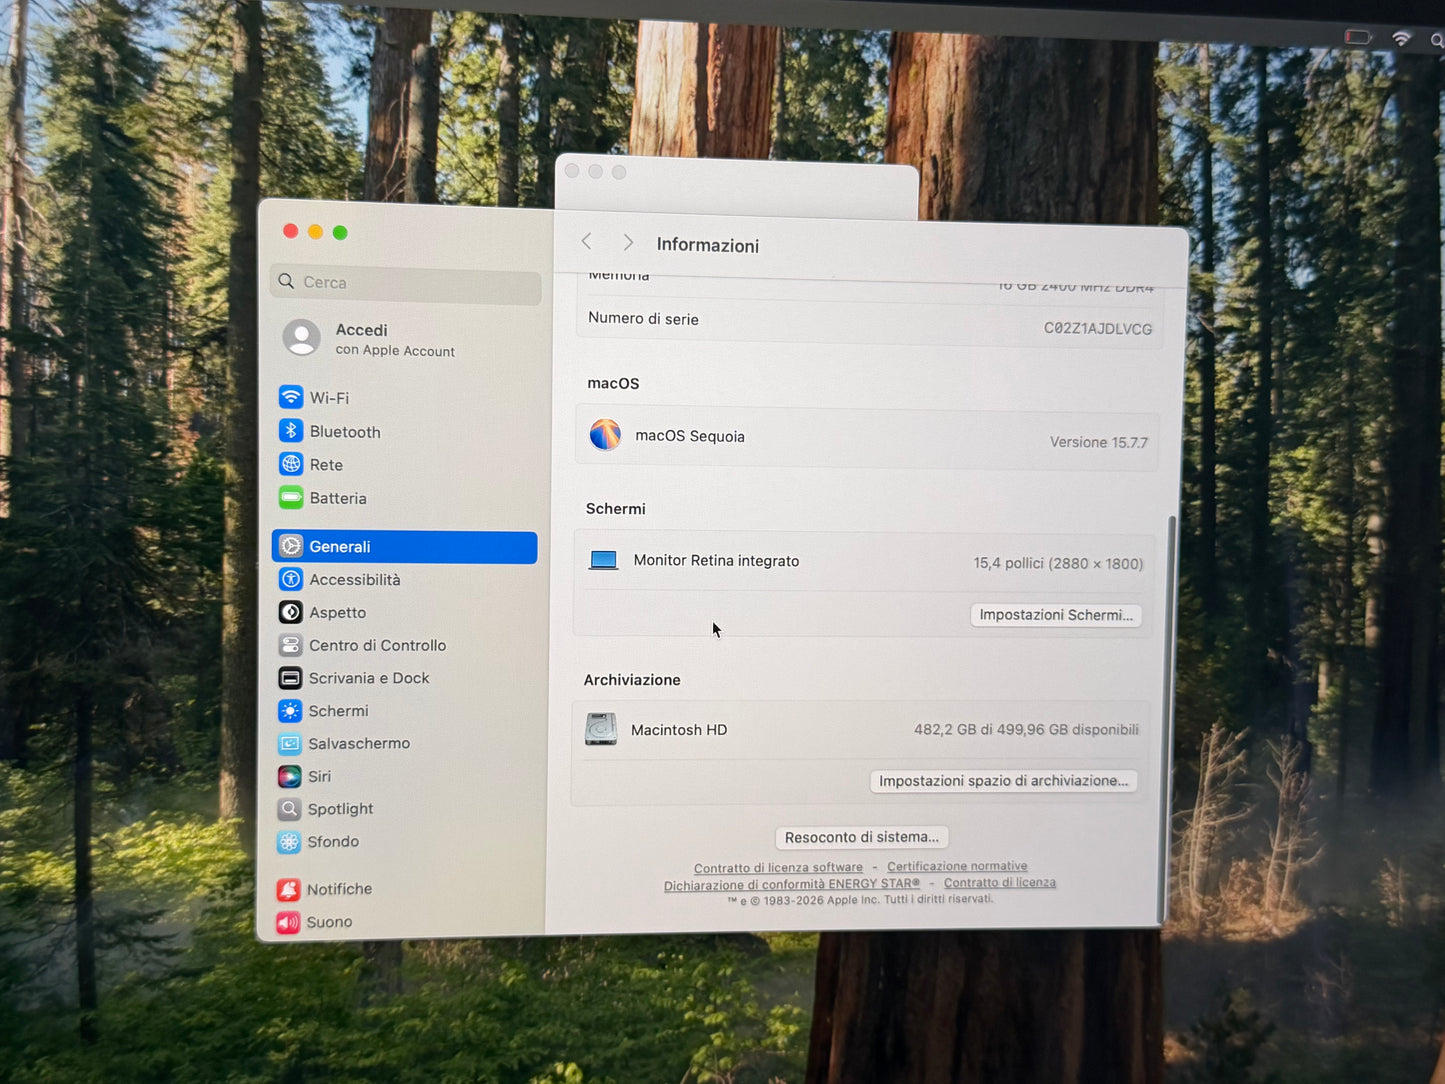Click the macOS Sequoia name text
1445x1084 pixels.
tap(690, 436)
